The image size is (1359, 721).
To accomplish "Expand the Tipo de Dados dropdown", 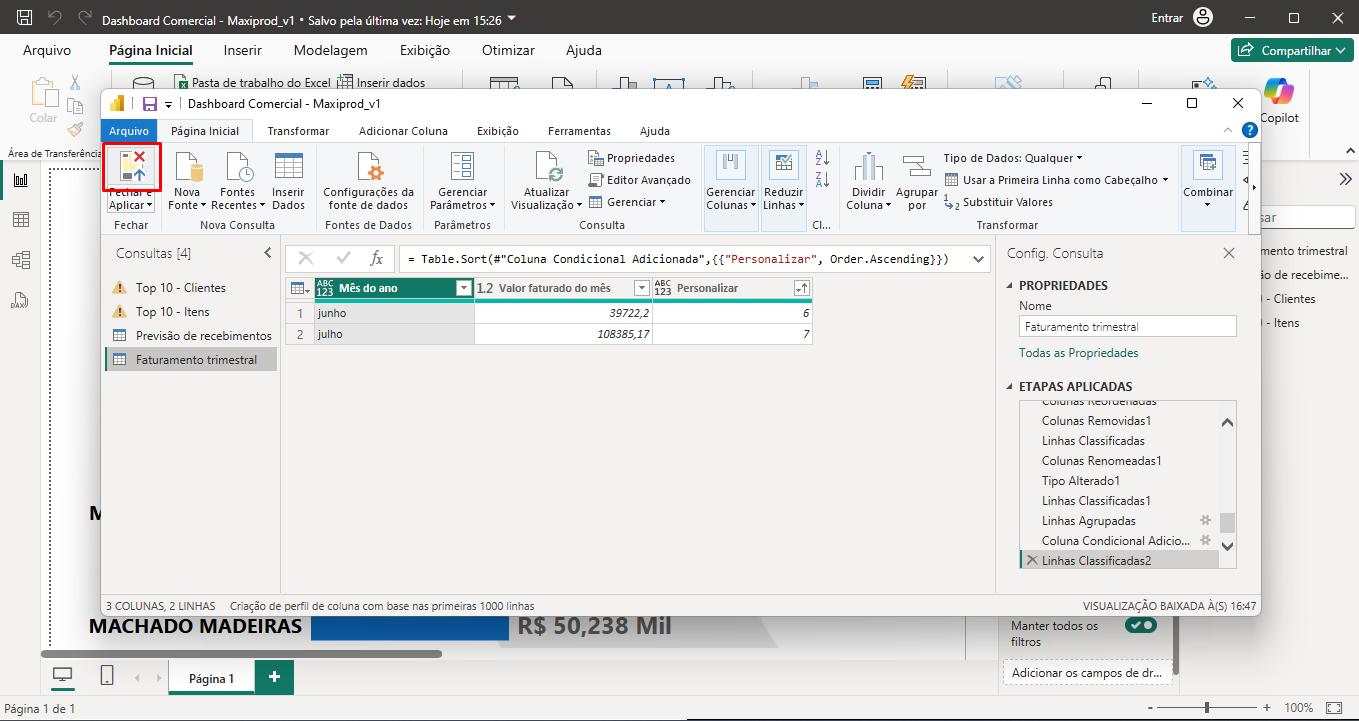I will pos(1012,158).
